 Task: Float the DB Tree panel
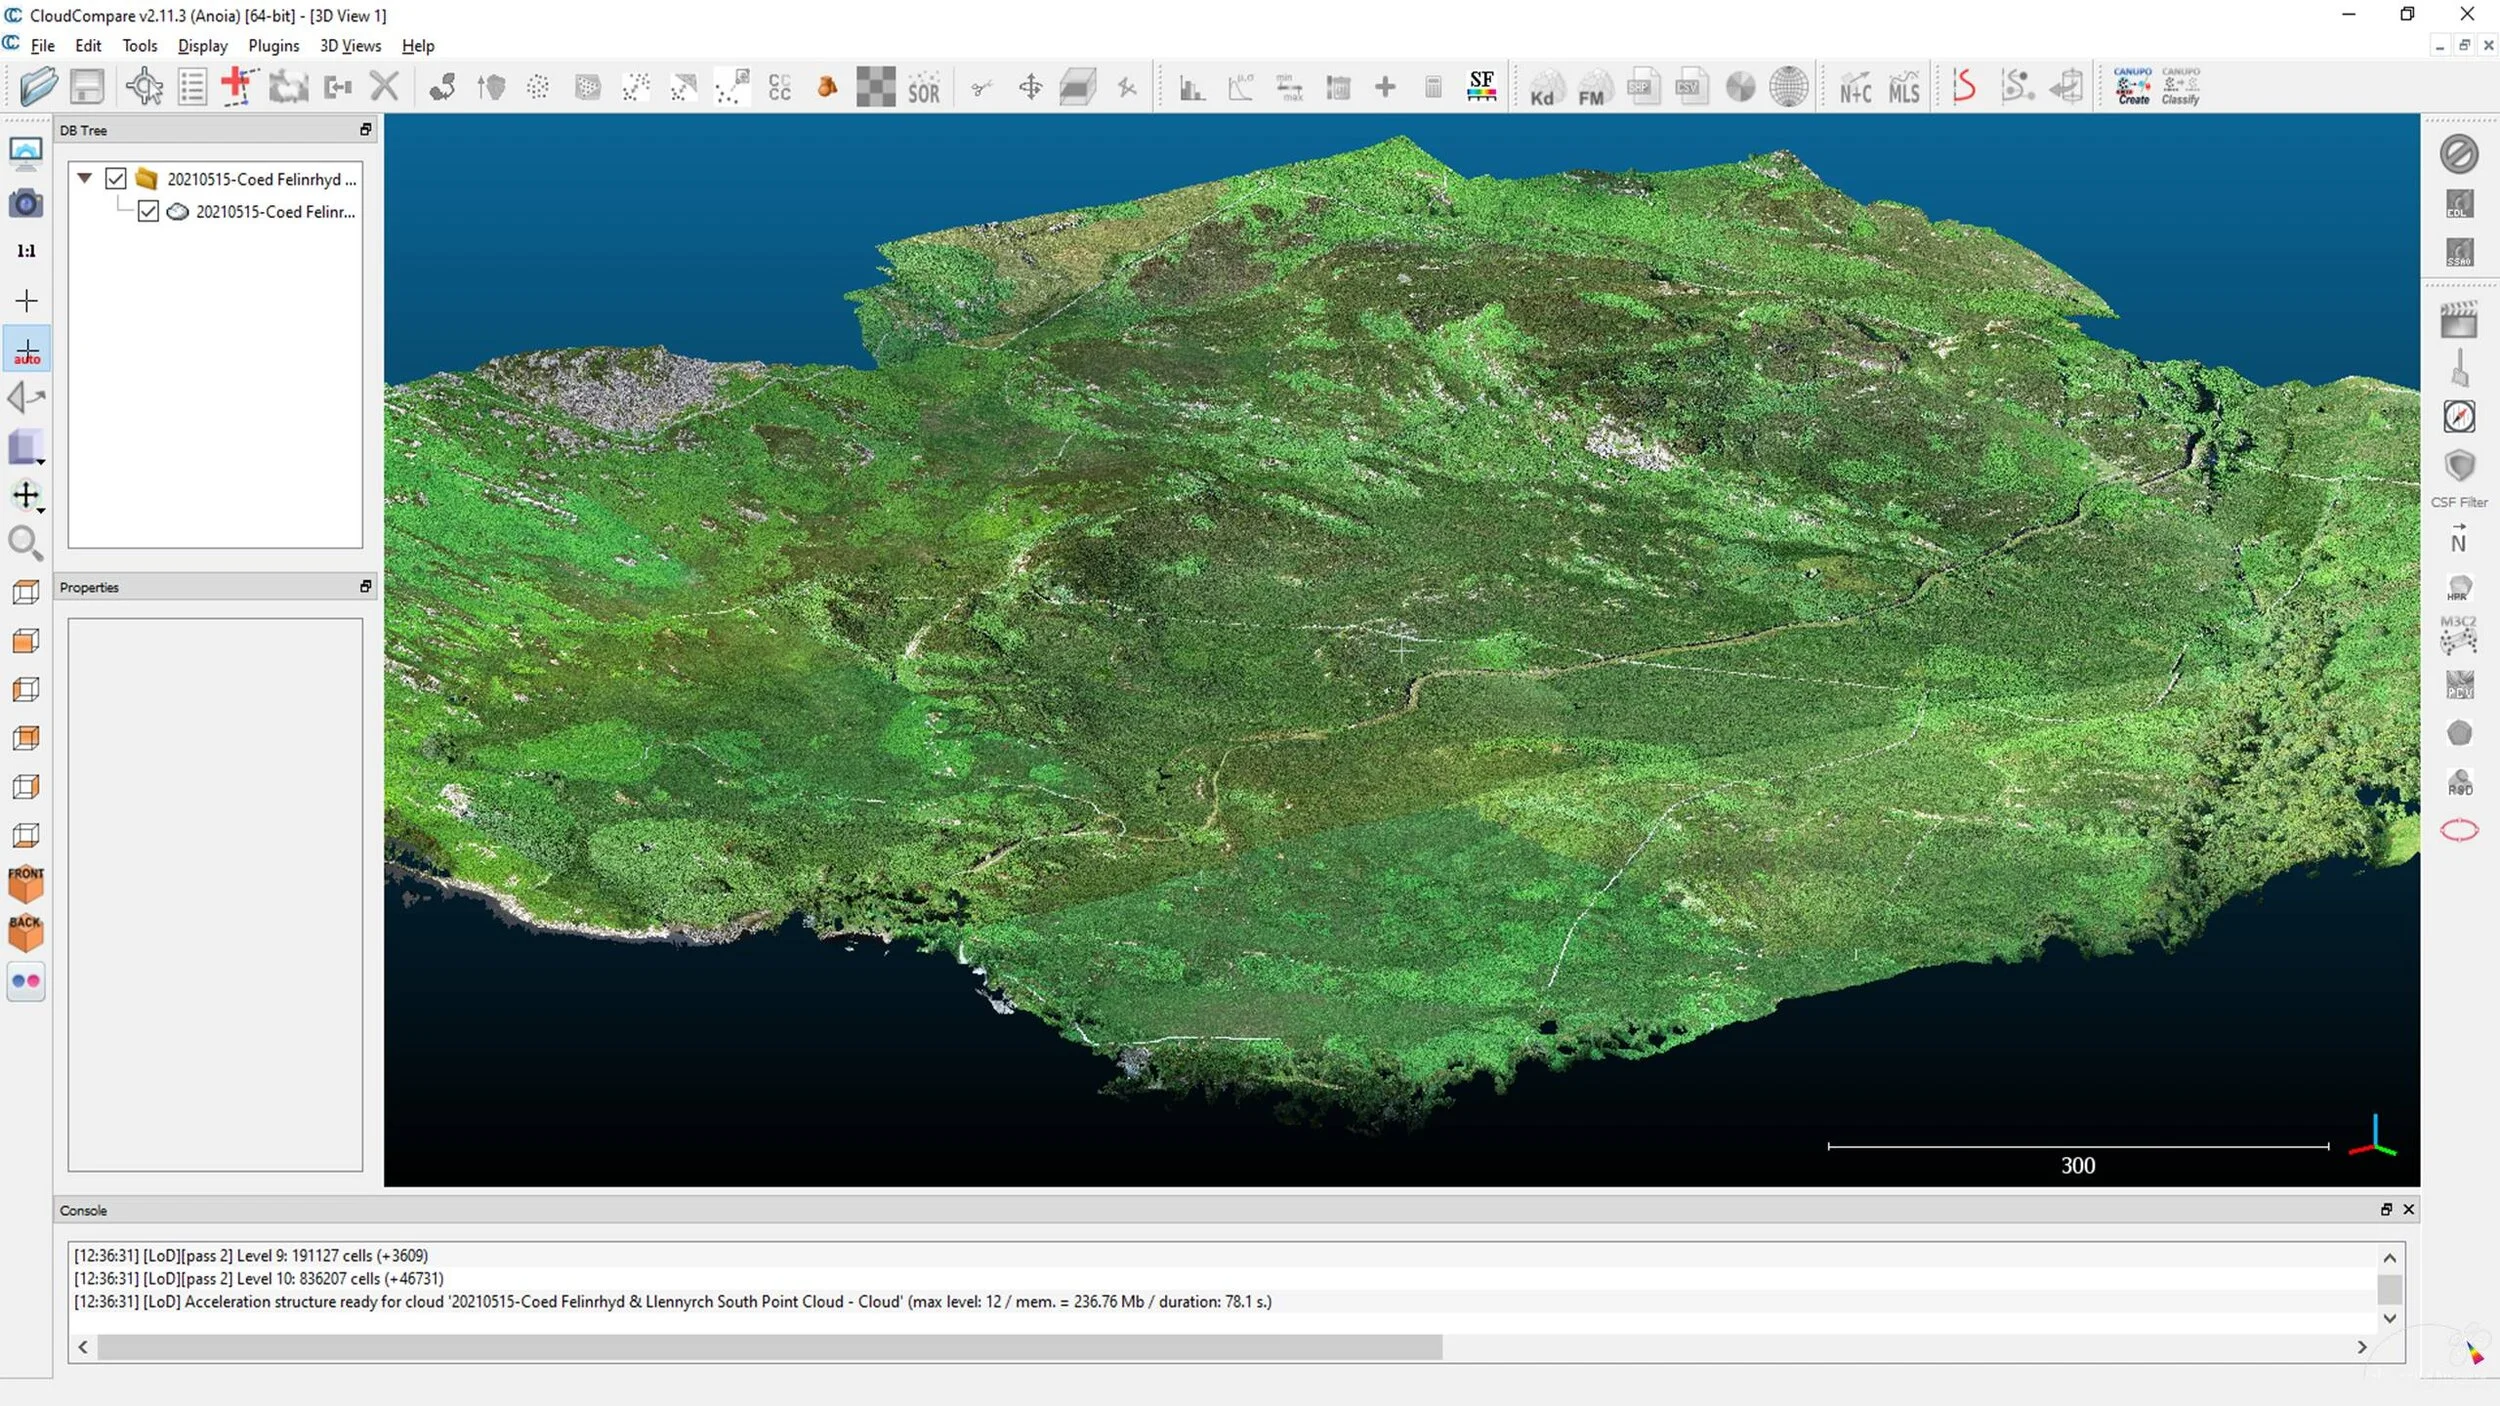tap(366, 130)
